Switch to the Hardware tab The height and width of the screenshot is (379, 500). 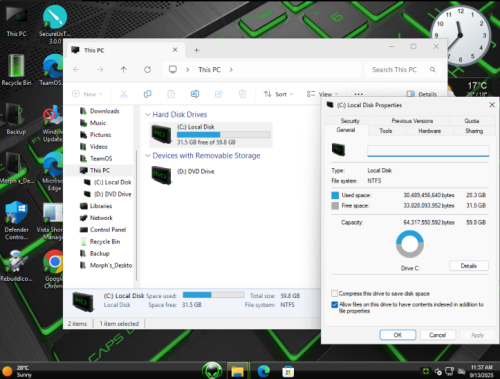pos(430,131)
